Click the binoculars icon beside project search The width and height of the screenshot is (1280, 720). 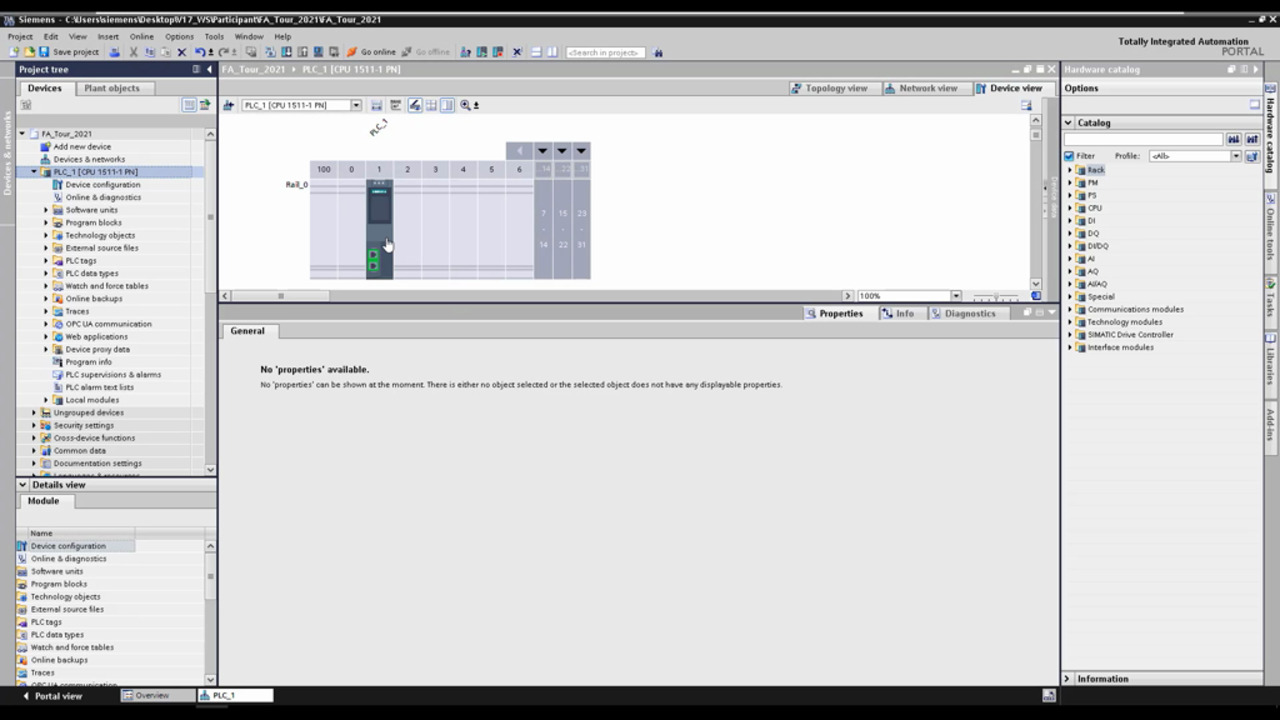coord(657,52)
